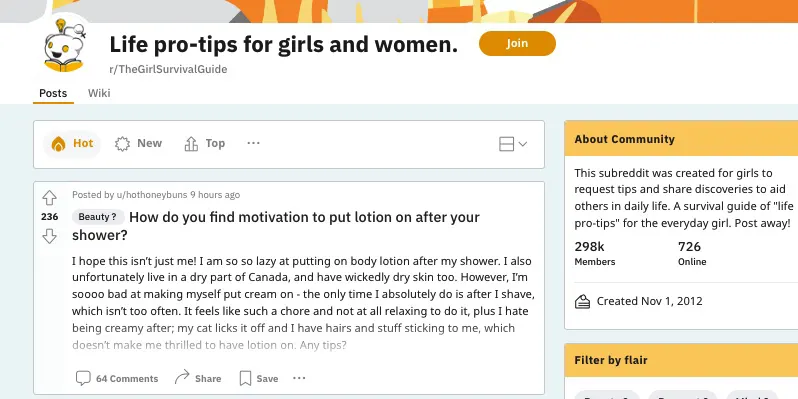Save post via bookmark icon
This screenshot has width=798, height=399.
[245, 378]
